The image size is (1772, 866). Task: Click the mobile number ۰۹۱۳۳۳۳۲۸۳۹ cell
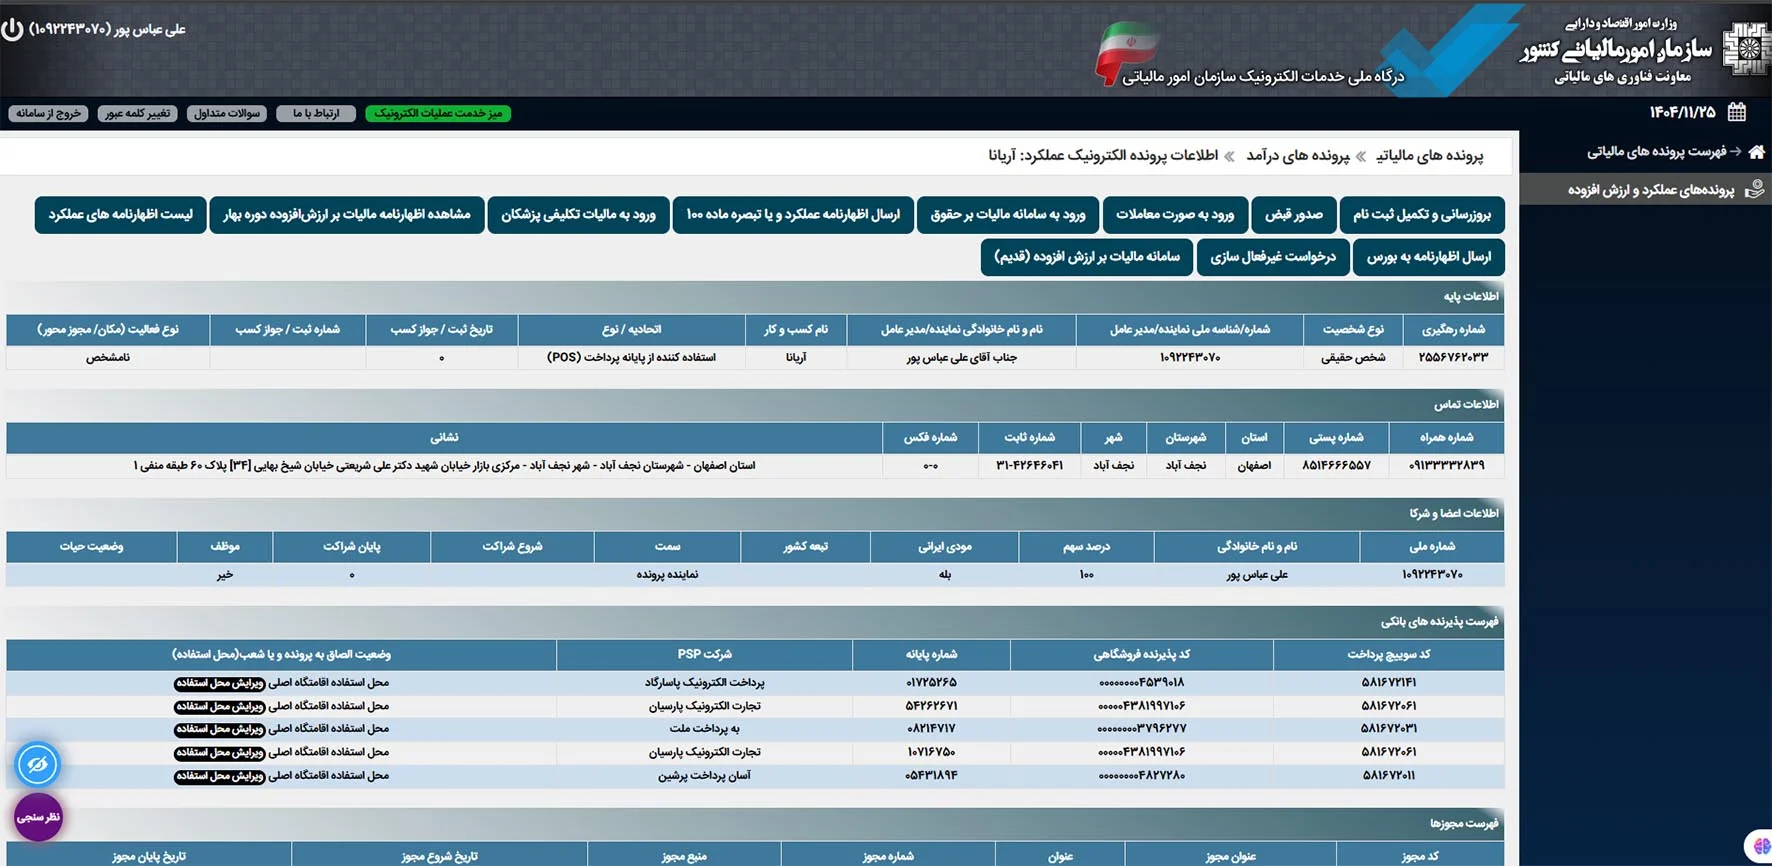pyautogui.click(x=1446, y=465)
